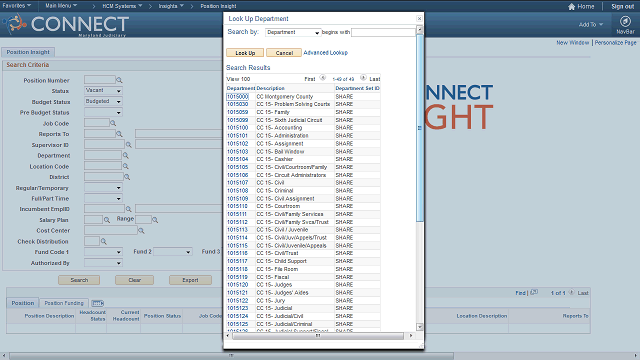This screenshot has width=640, height=360.
Task: Click the Search button
Action: coord(79,280)
